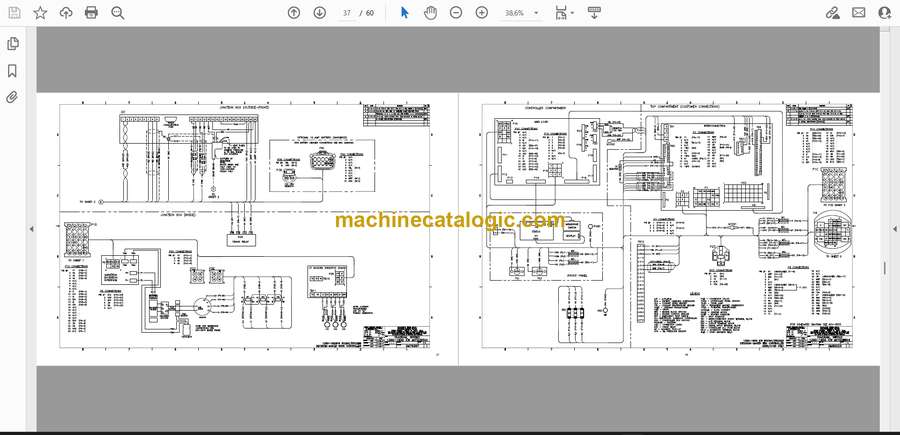The image size is (900, 435).
Task: Print the document with the printer icon
Action: 91,13
